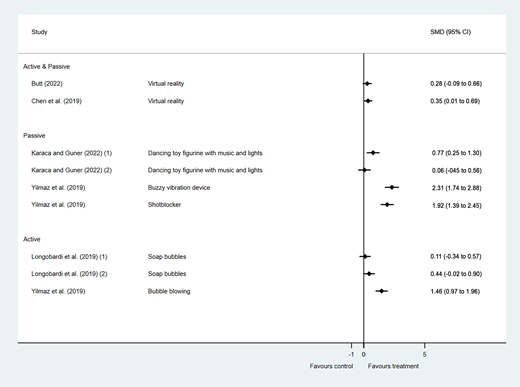Click the value '2.31 (1.74 to 2.88)'
Viewport: 520px width, 387px height.
[457, 188]
